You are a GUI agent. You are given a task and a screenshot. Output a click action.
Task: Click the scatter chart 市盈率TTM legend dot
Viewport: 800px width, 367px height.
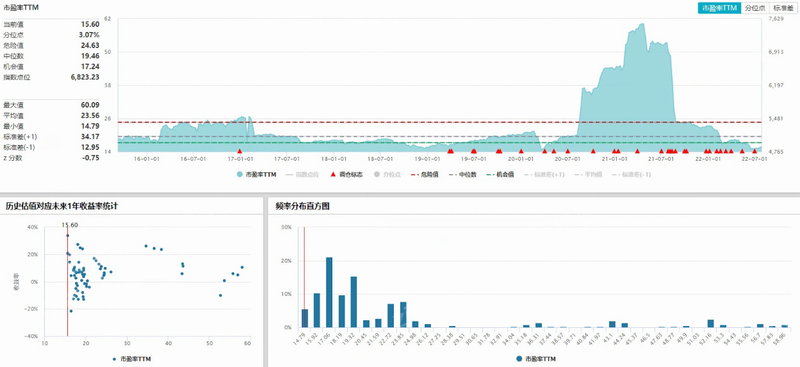pos(114,359)
